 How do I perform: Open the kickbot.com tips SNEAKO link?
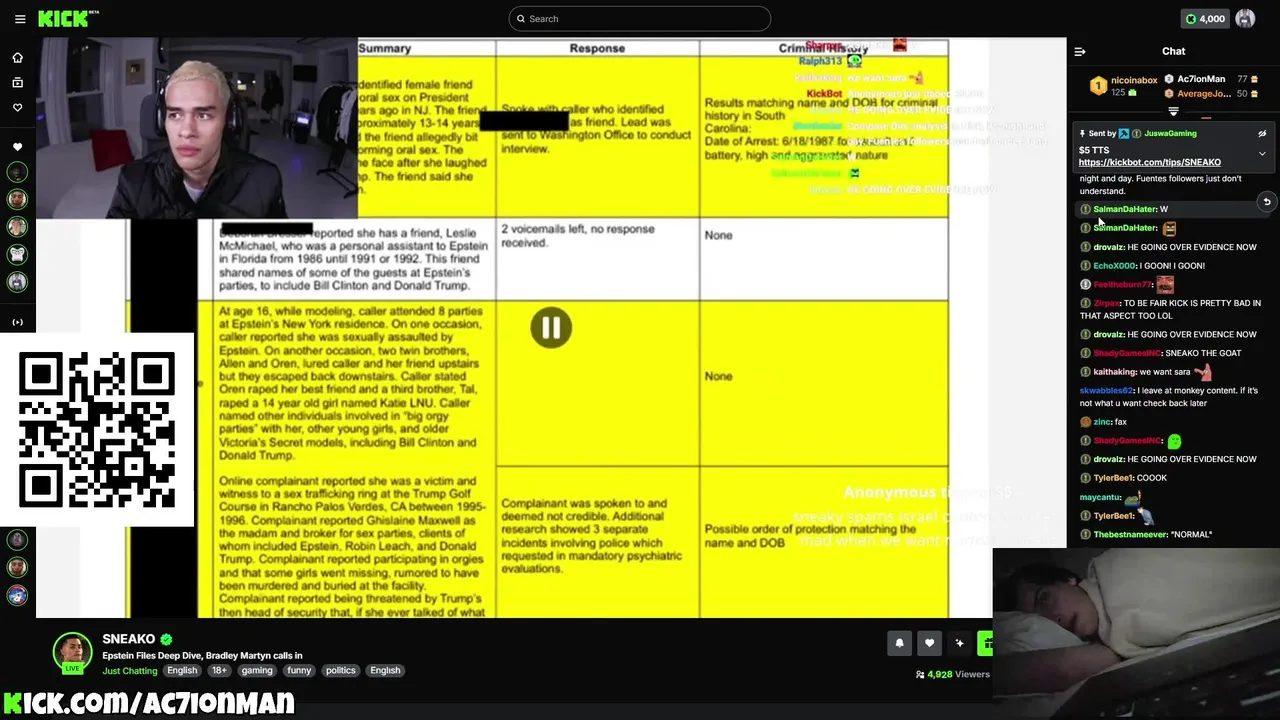pos(1149,162)
